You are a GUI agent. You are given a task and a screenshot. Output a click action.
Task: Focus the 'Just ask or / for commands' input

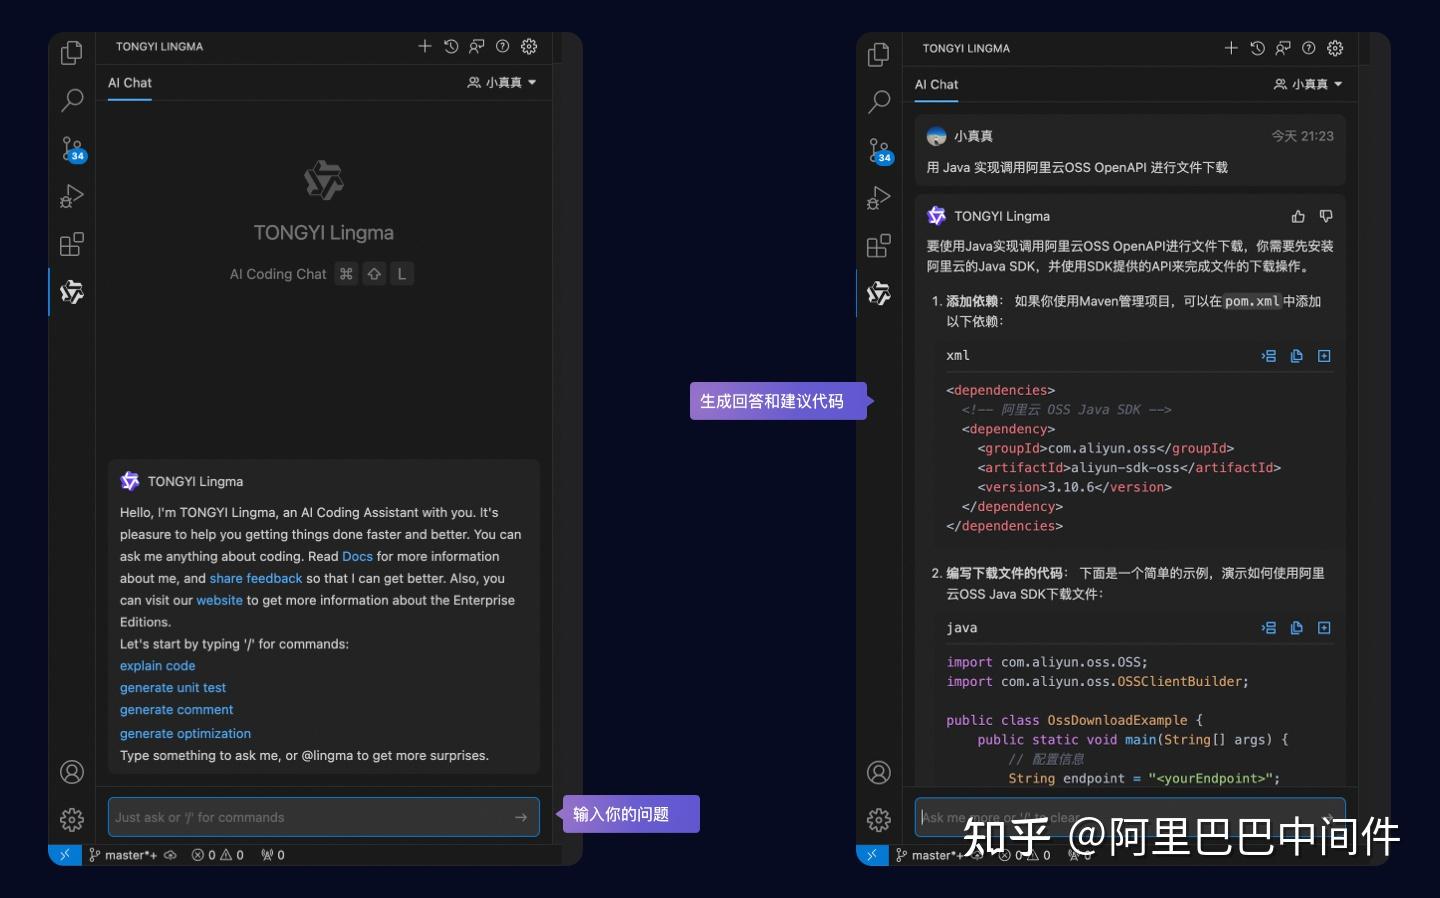pyautogui.click(x=324, y=817)
